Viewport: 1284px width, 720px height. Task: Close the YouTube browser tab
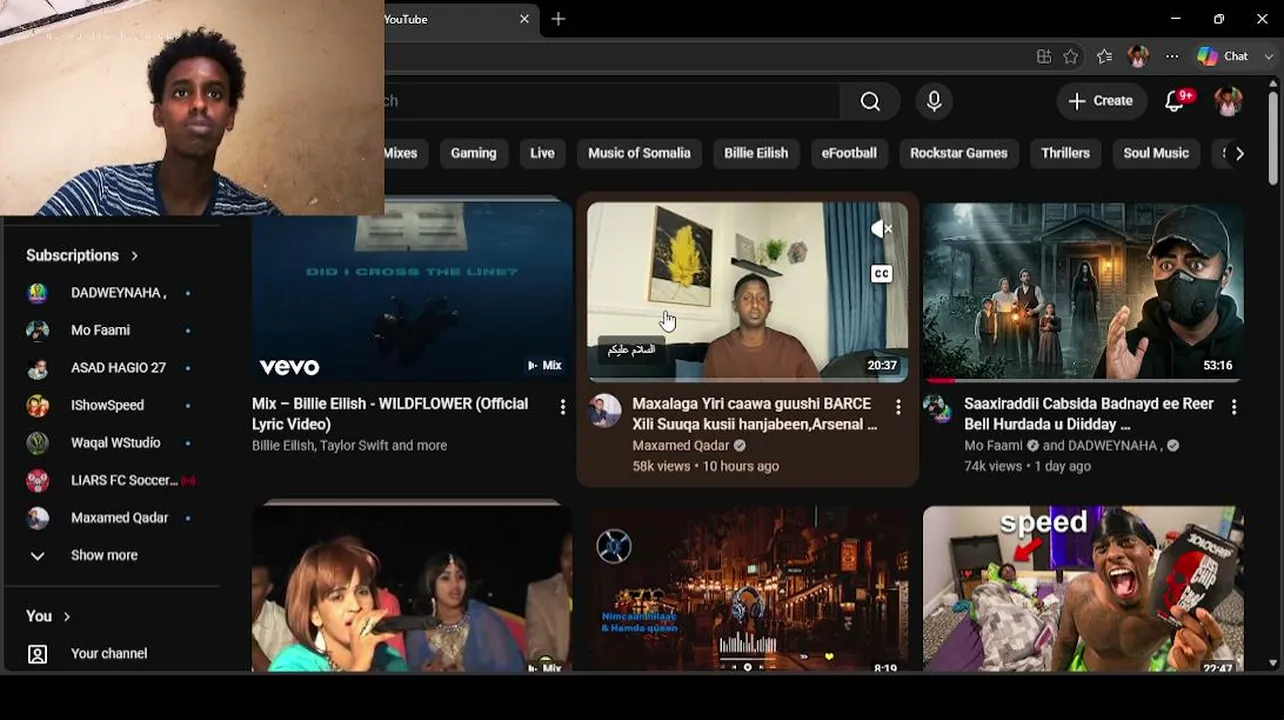(524, 19)
